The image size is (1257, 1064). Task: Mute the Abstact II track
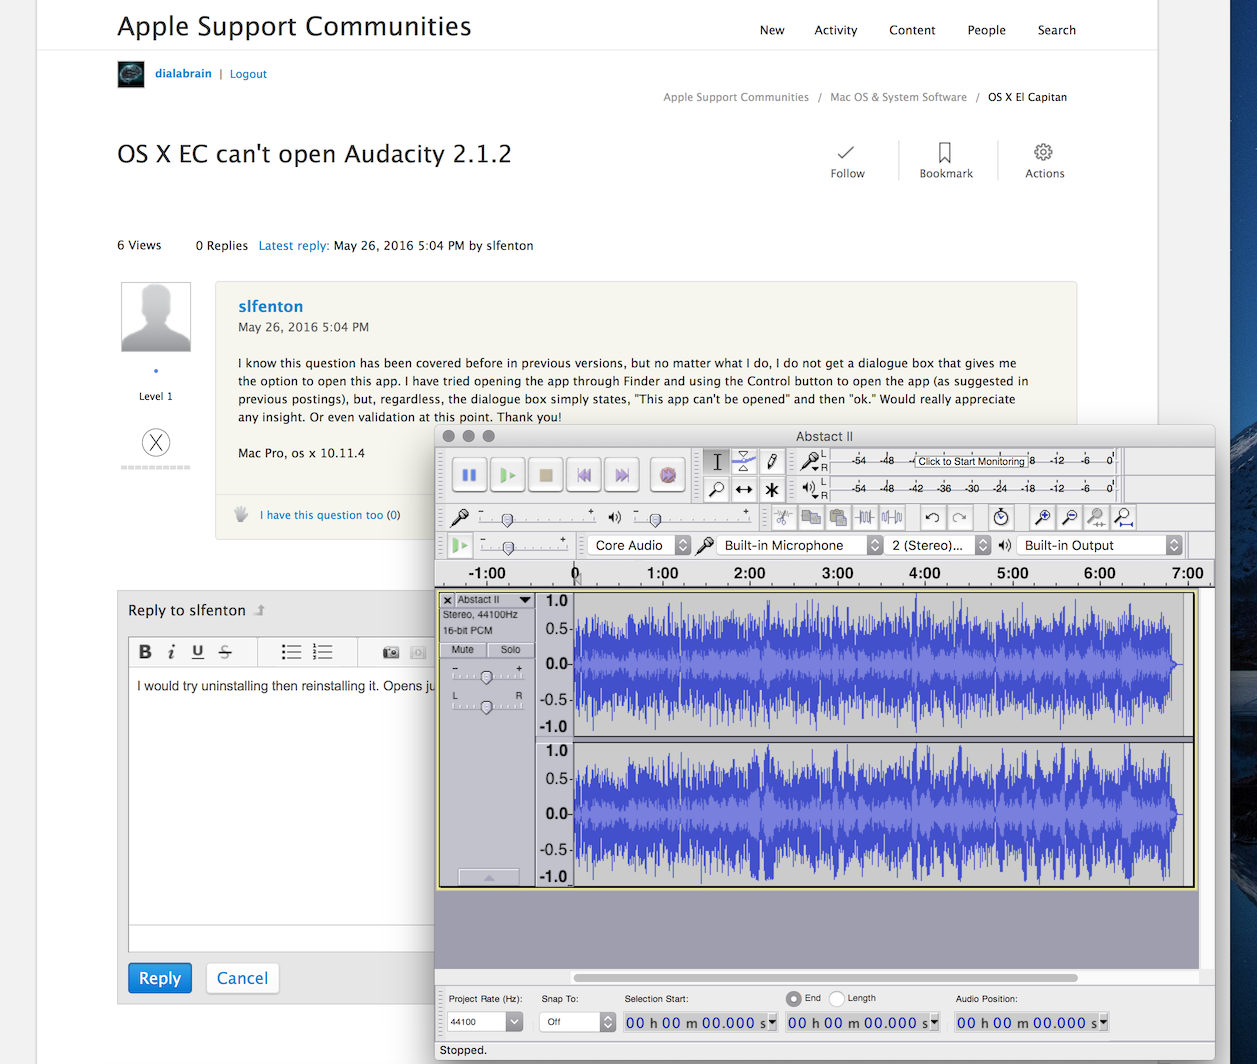click(x=463, y=650)
